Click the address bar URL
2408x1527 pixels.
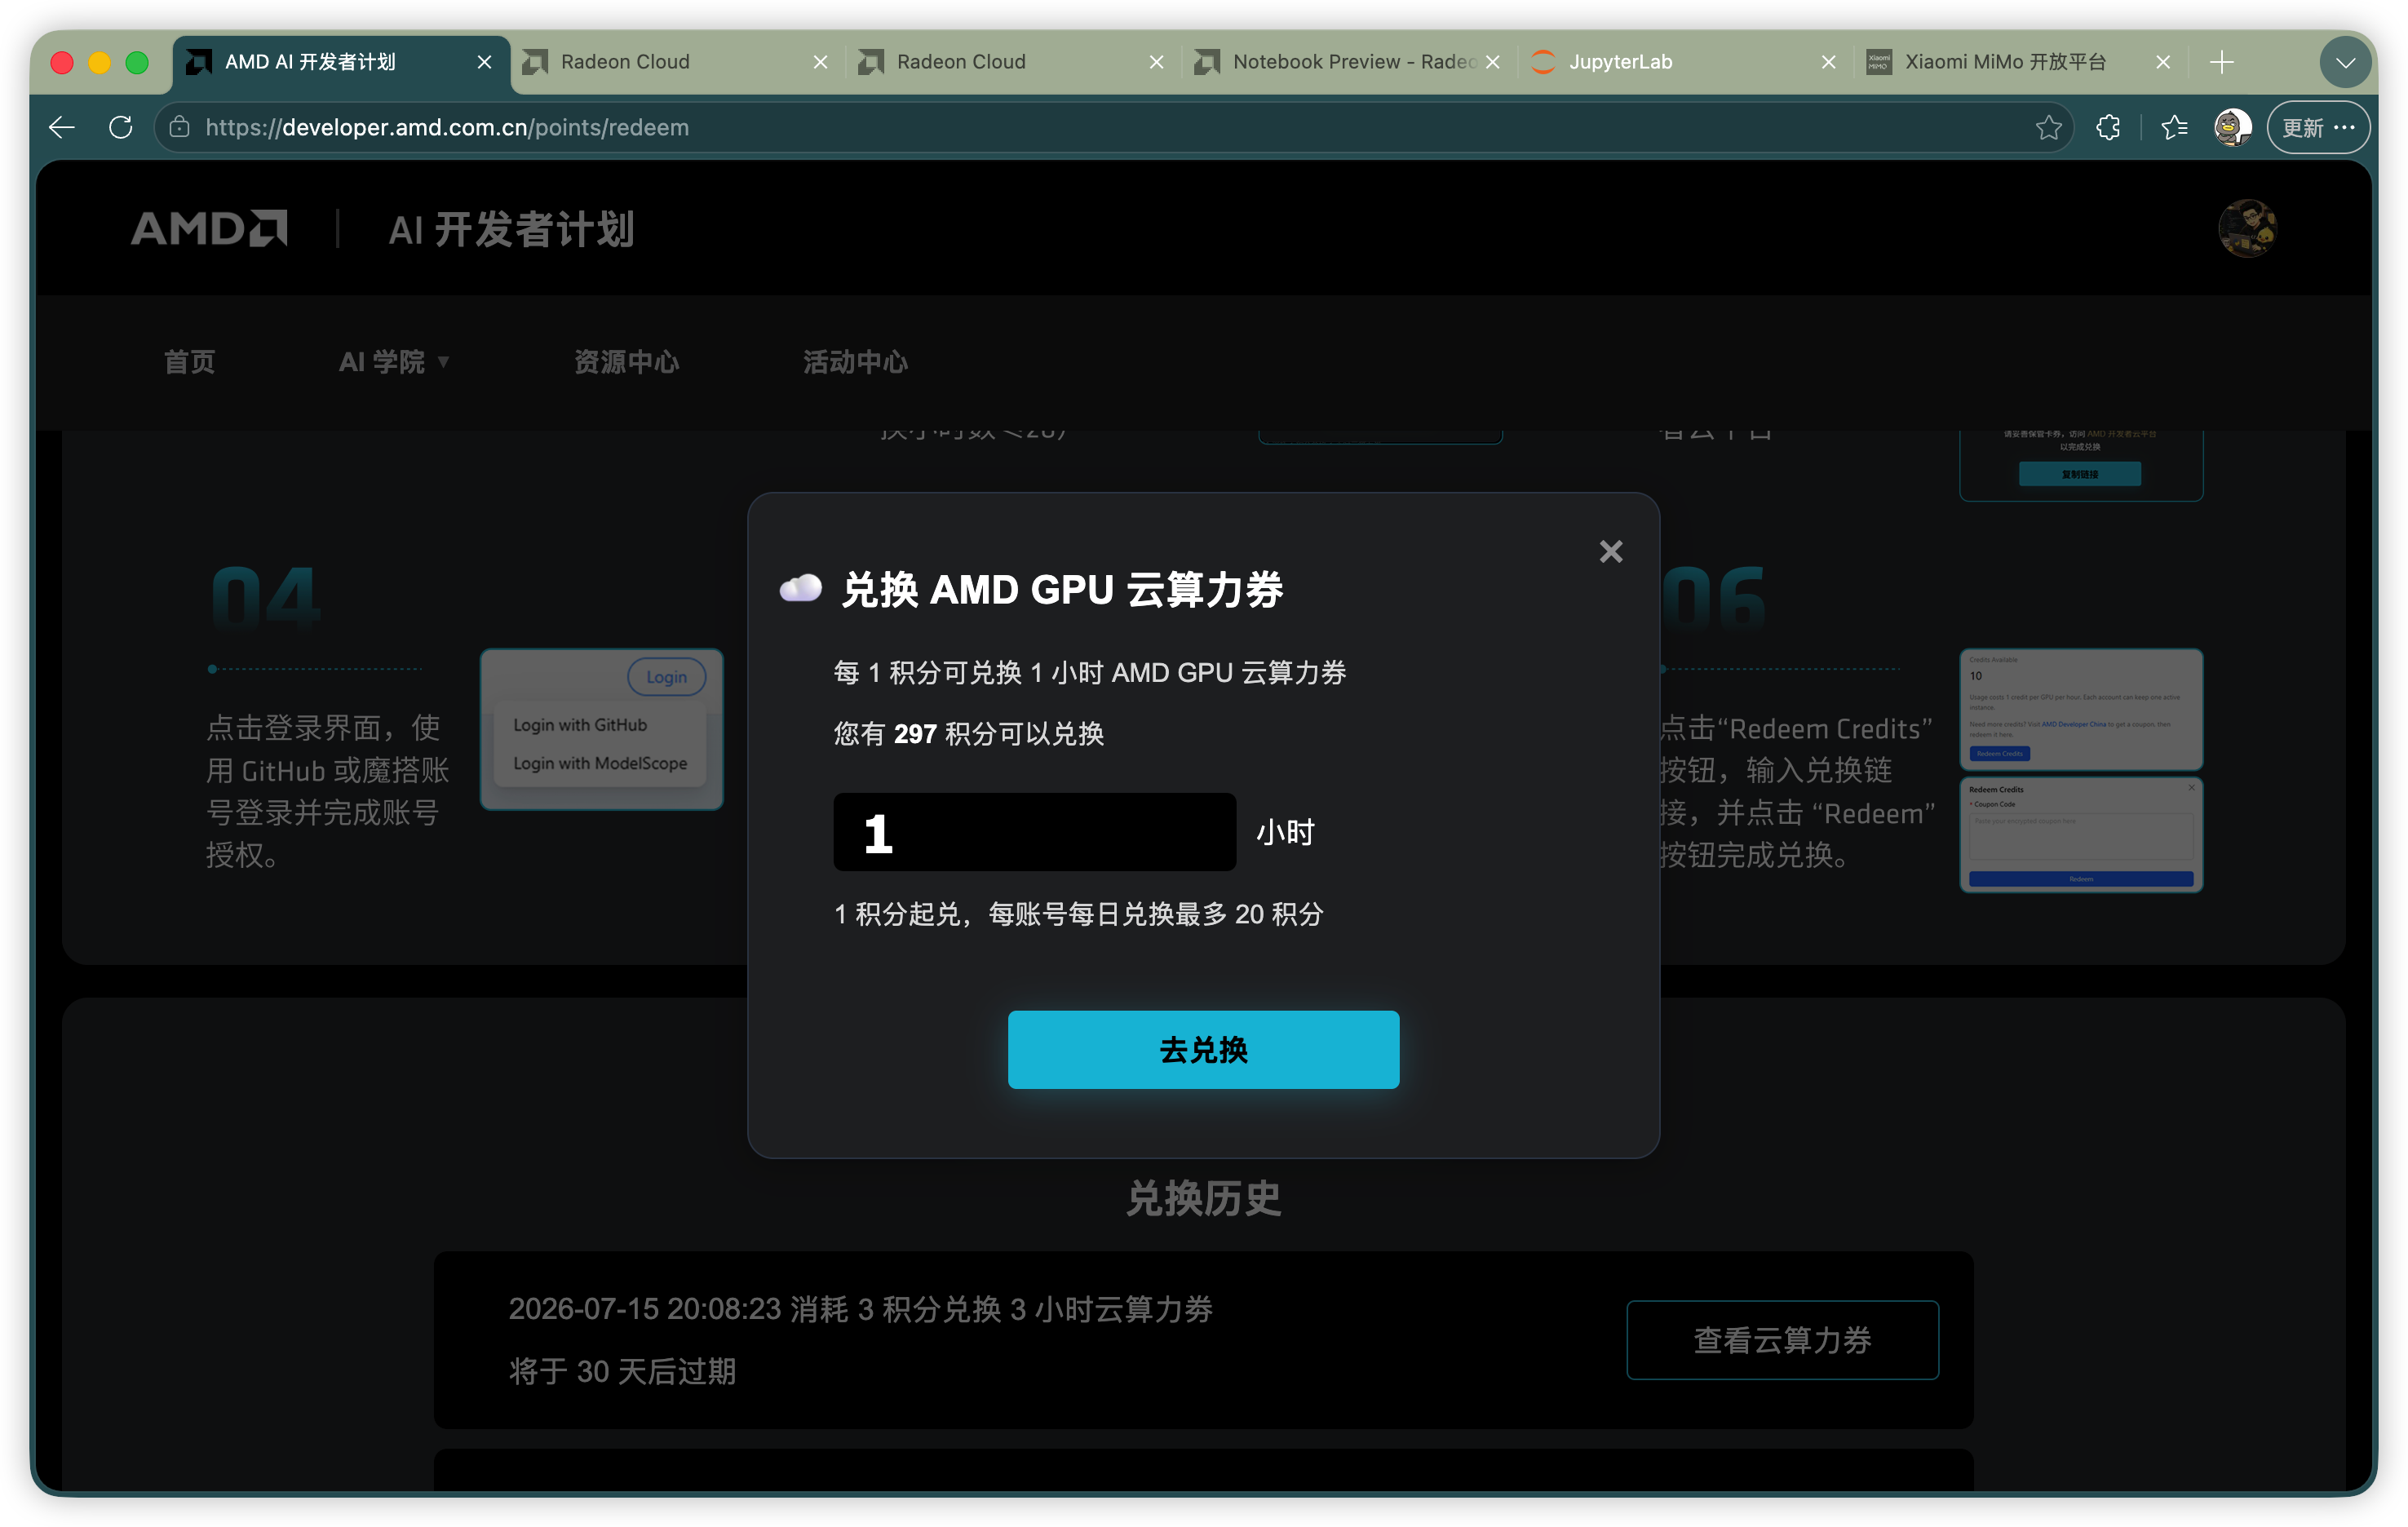(447, 127)
